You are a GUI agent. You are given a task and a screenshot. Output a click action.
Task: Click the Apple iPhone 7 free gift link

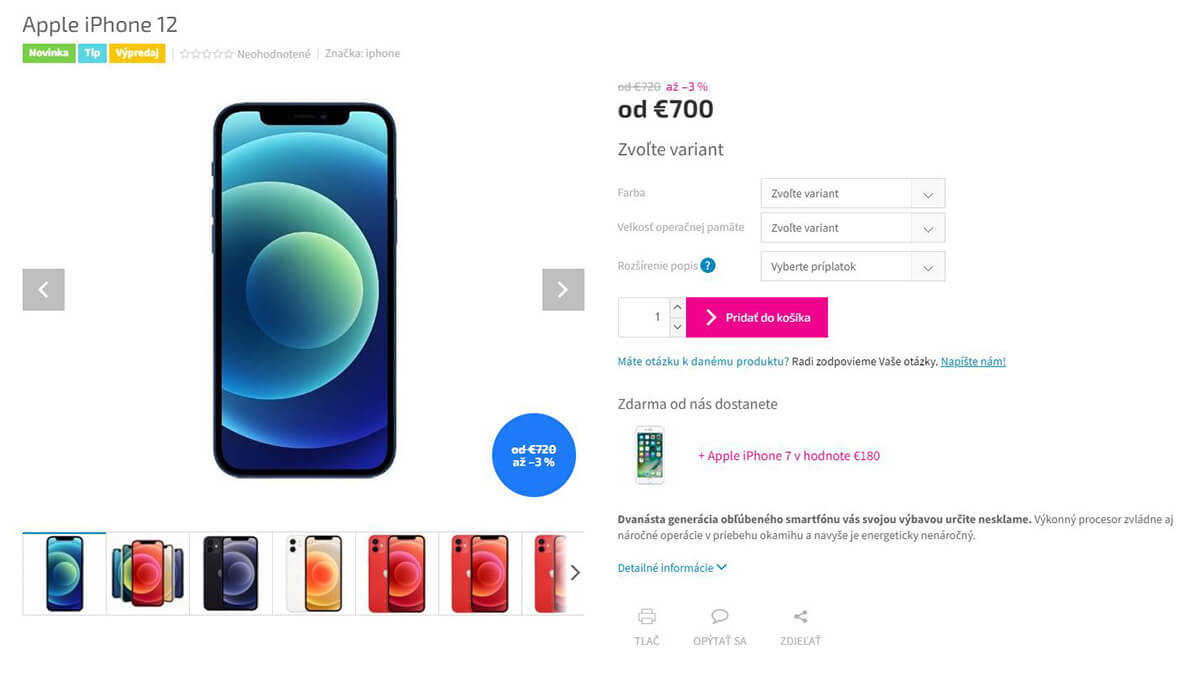789,456
